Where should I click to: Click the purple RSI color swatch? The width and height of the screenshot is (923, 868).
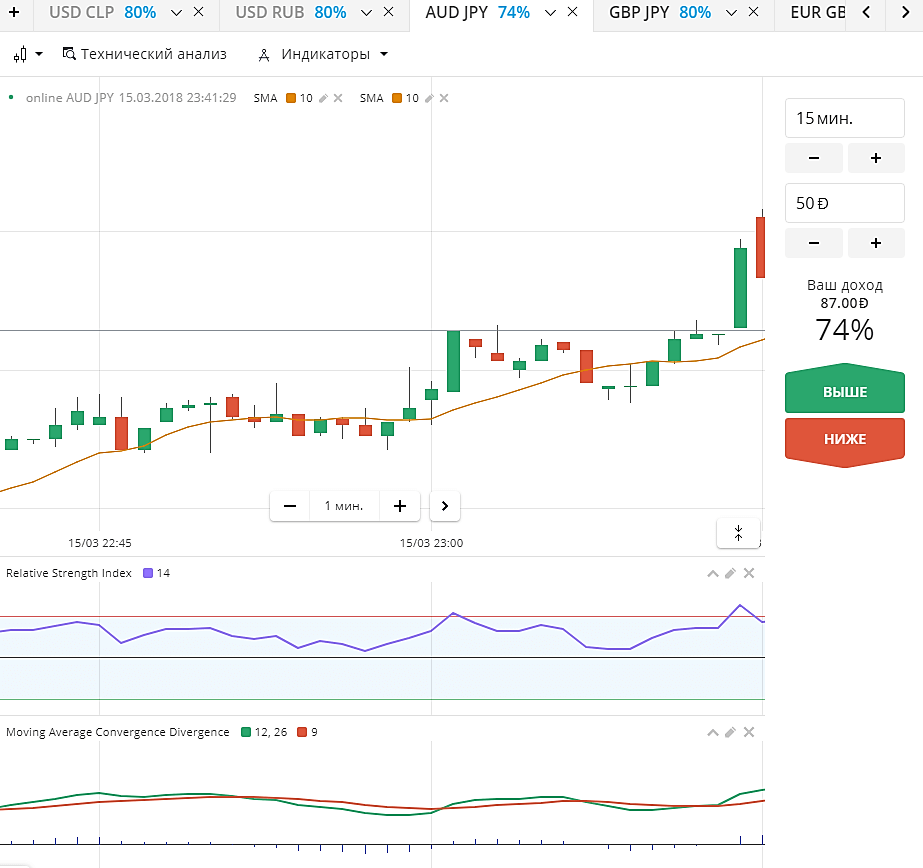pos(149,573)
